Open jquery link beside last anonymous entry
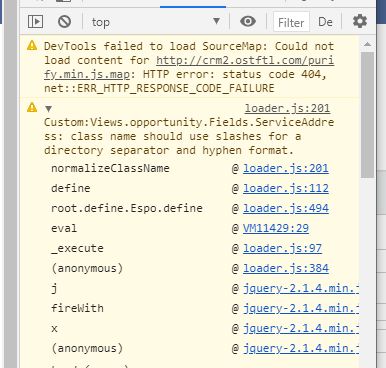Image resolution: width=386 pixels, height=368 pixels. pos(301,348)
